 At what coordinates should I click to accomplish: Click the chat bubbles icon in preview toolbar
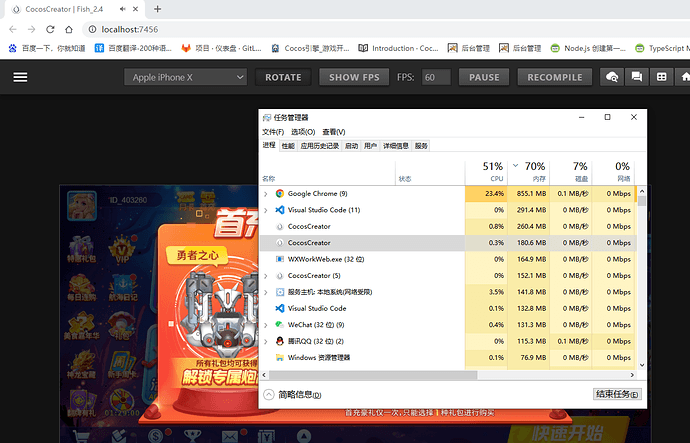click(636, 77)
